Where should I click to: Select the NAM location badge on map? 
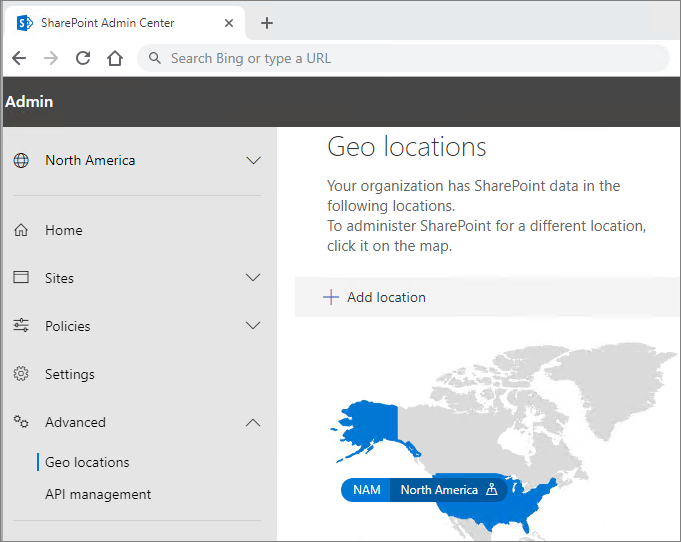(x=366, y=490)
